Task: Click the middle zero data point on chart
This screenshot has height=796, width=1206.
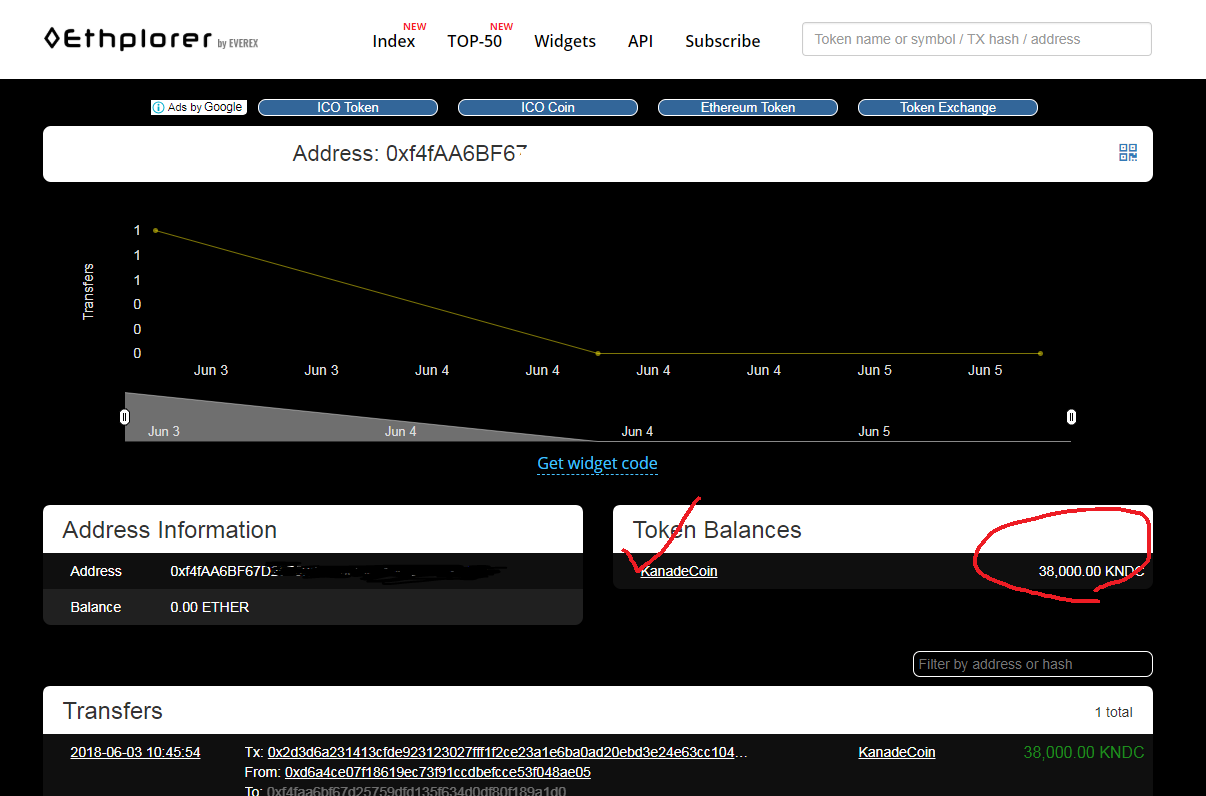Action: click(598, 353)
